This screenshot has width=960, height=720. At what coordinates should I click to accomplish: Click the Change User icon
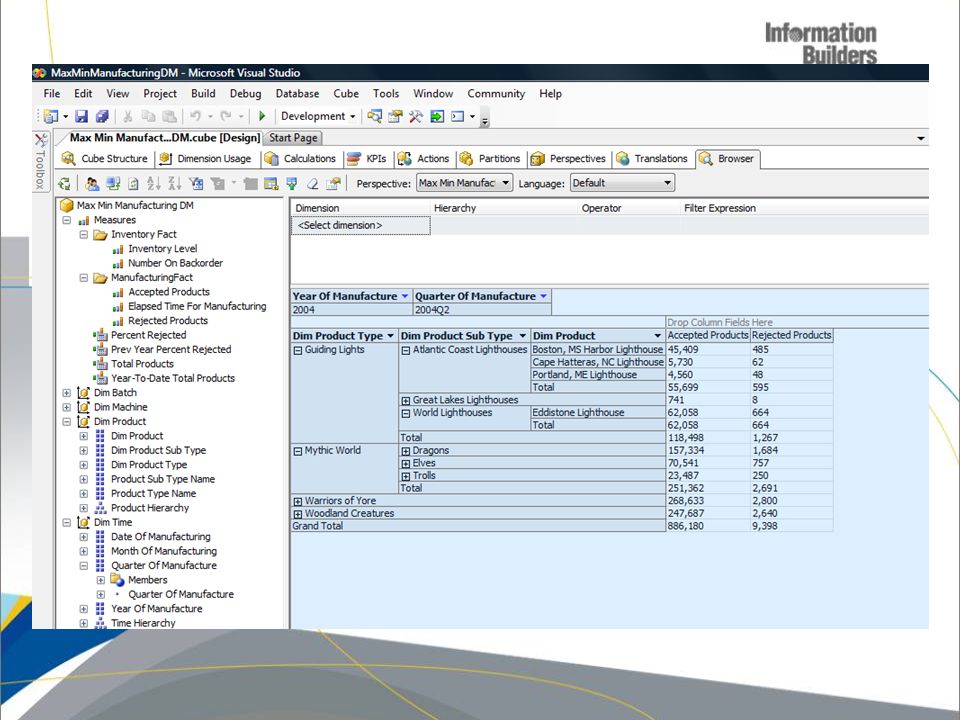(92, 183)
